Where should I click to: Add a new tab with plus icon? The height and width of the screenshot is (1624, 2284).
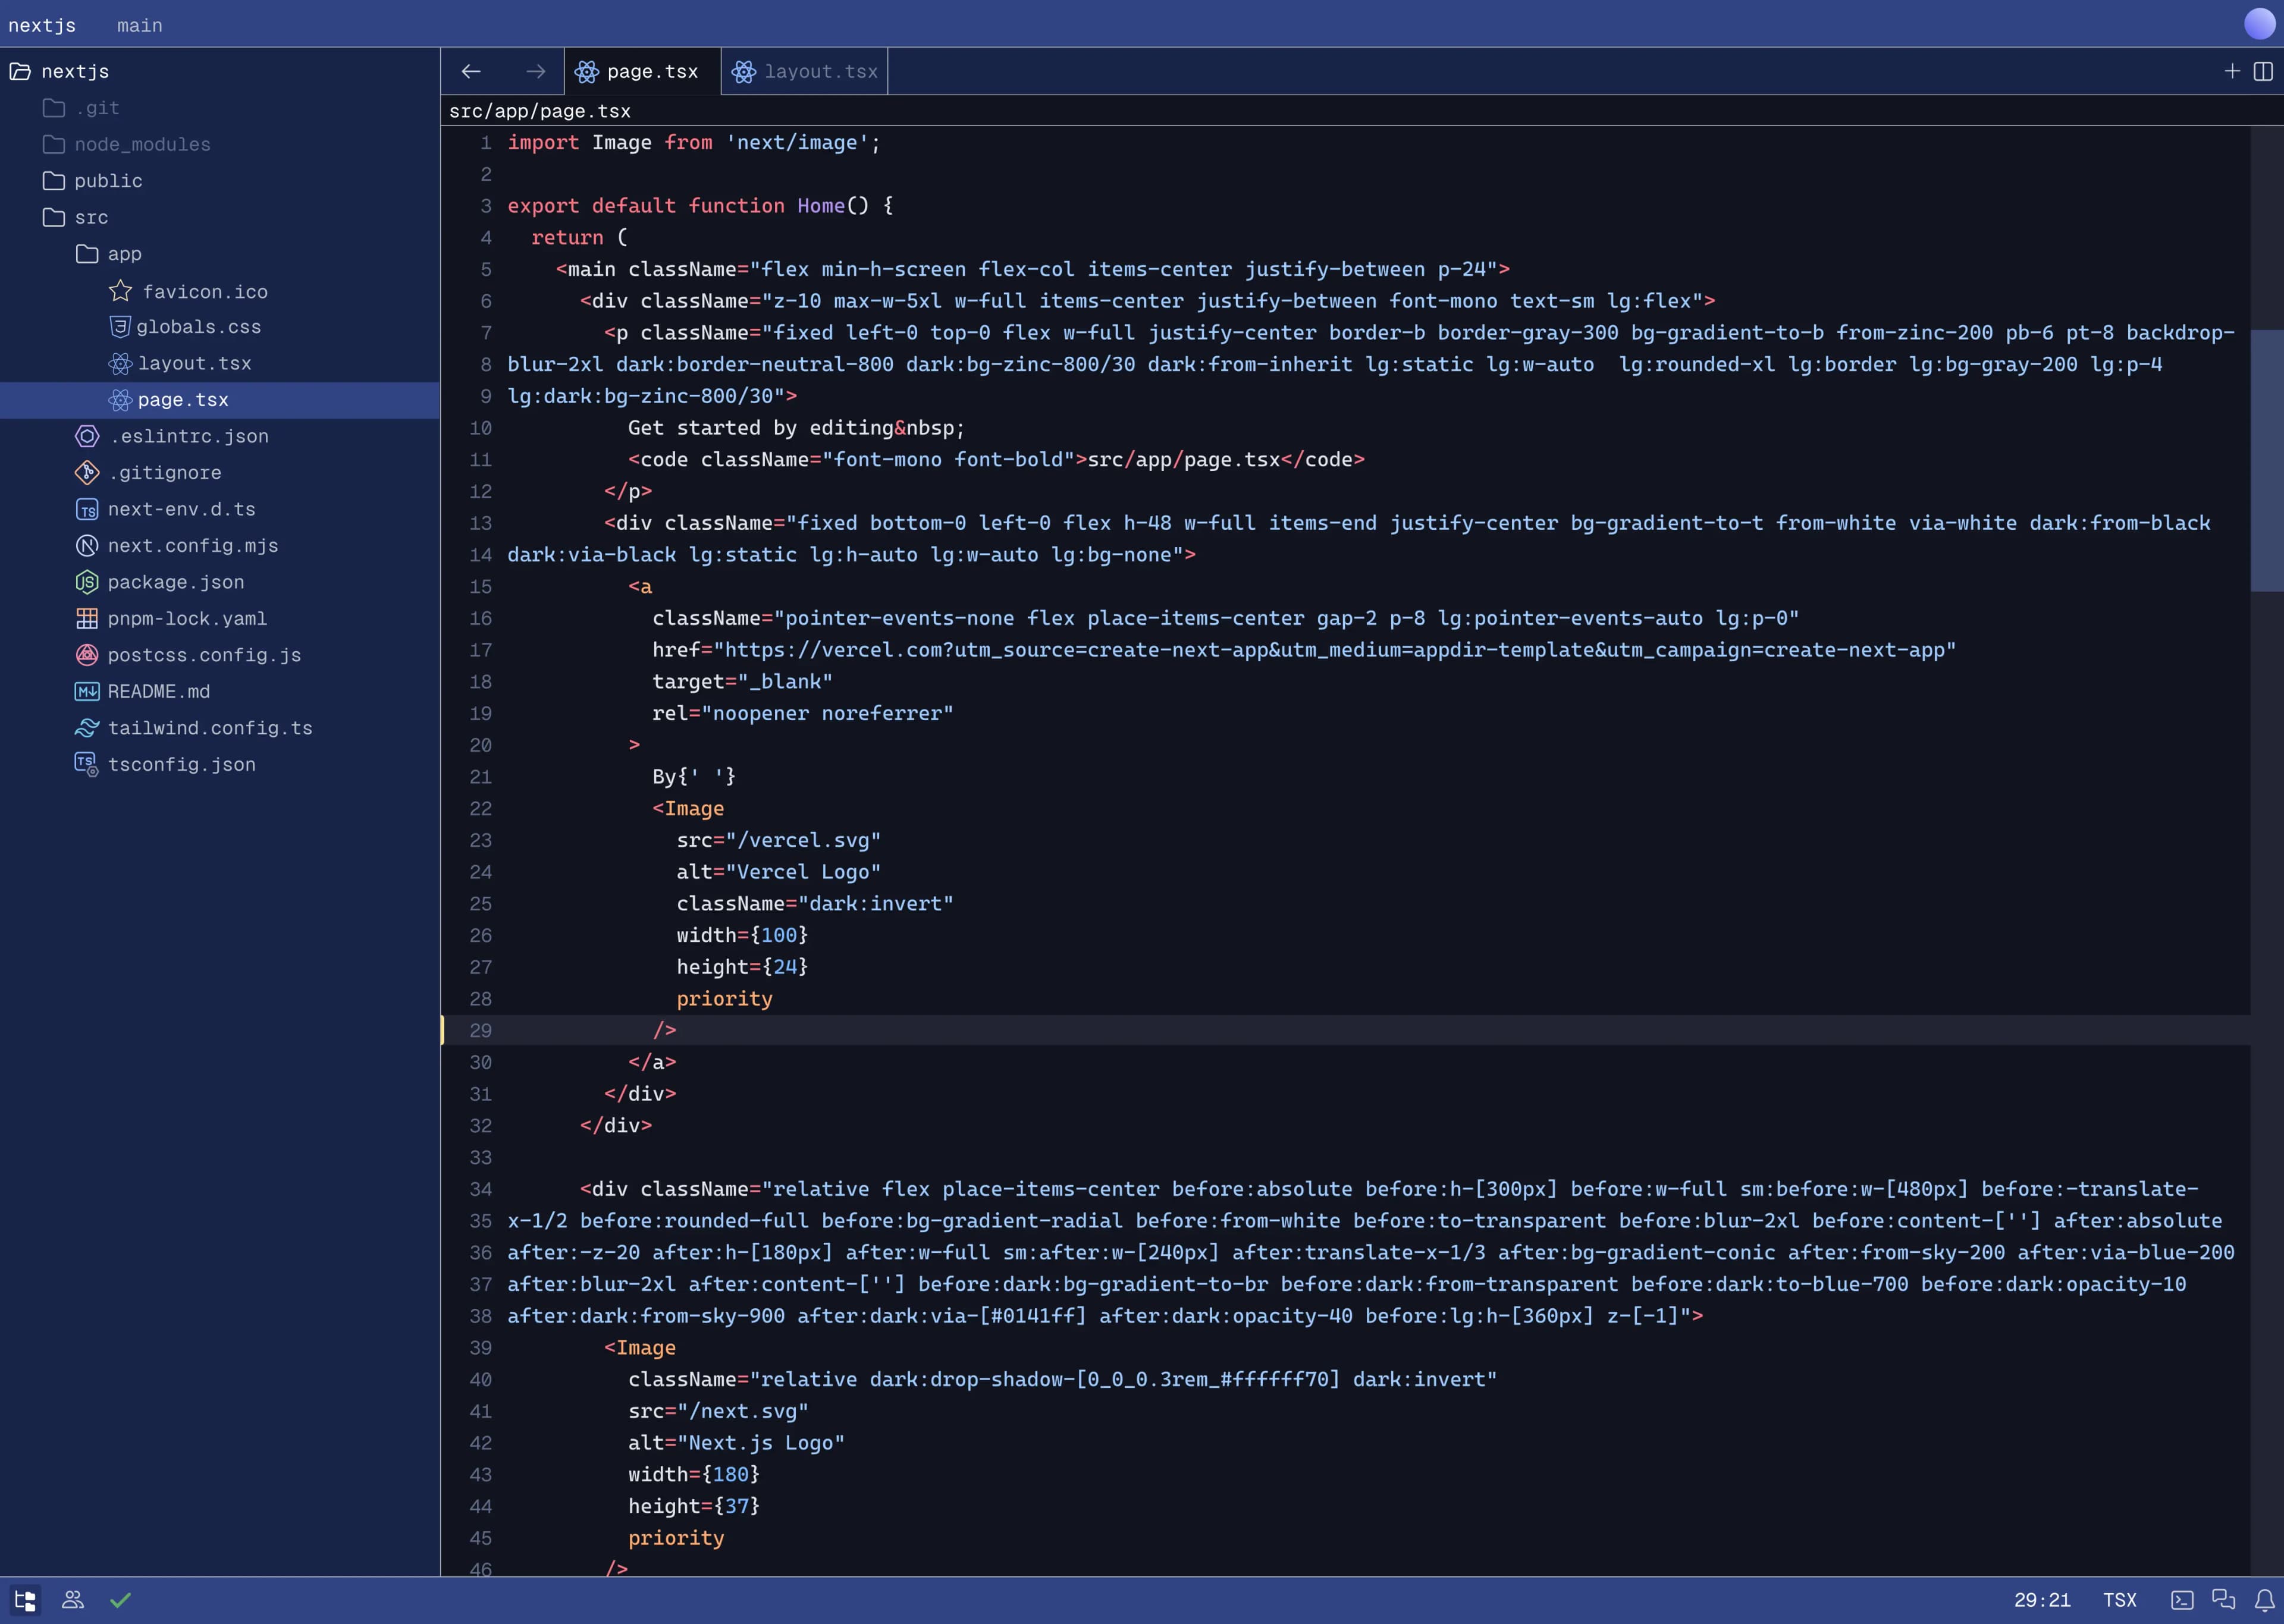click(x=2232, y=71)
